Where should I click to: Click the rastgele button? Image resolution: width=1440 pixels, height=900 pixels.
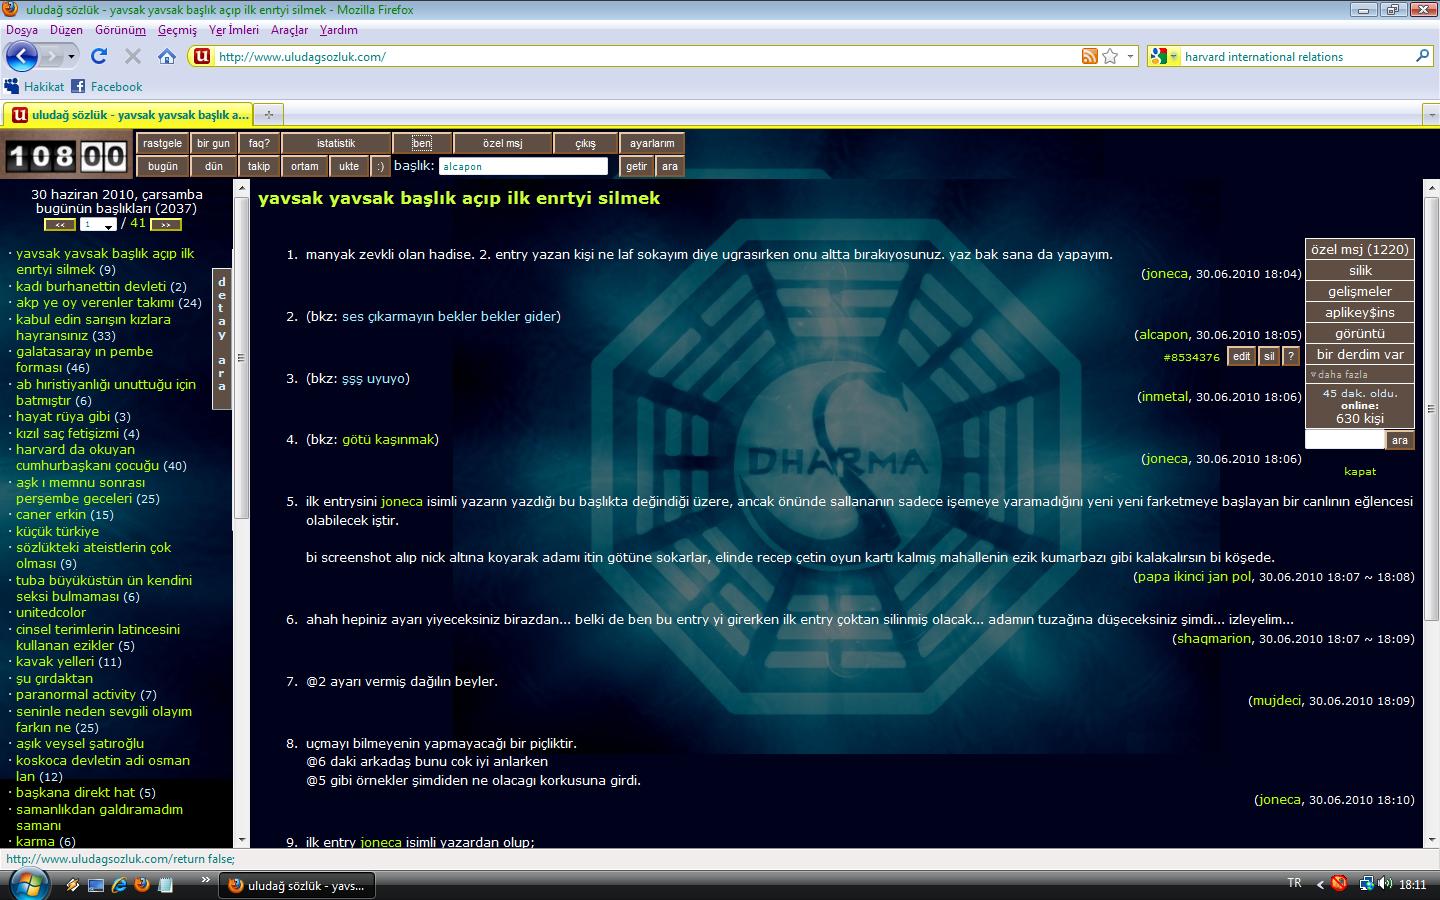click(x=162, y=144)
